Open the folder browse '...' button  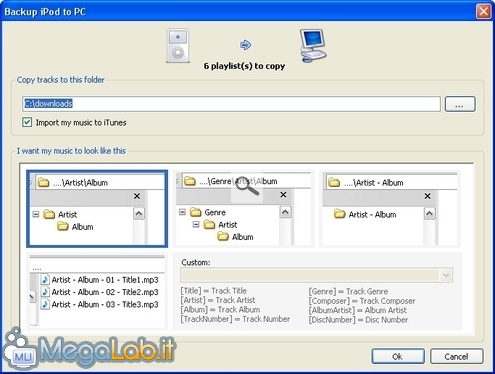pos(460,104)
